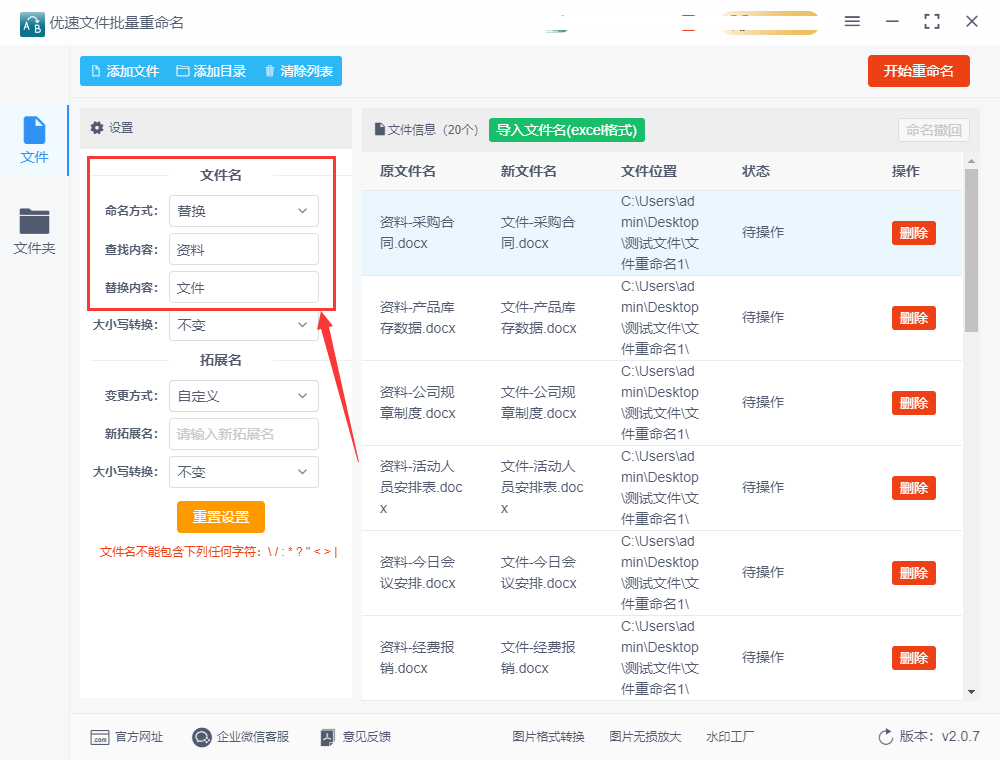
Task: Click the file icon beside 文件信息
Action: [x=380, y=129]
